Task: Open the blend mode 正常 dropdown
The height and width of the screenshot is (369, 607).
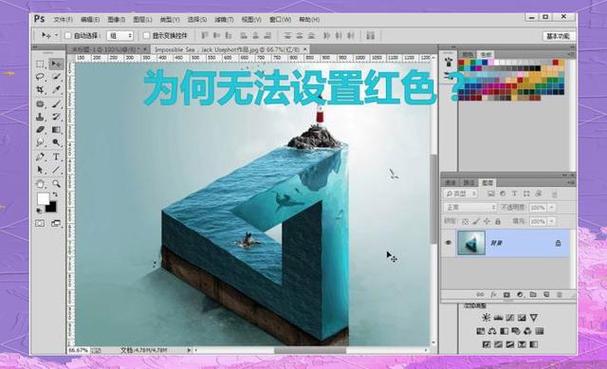Action: click(470, 208)
